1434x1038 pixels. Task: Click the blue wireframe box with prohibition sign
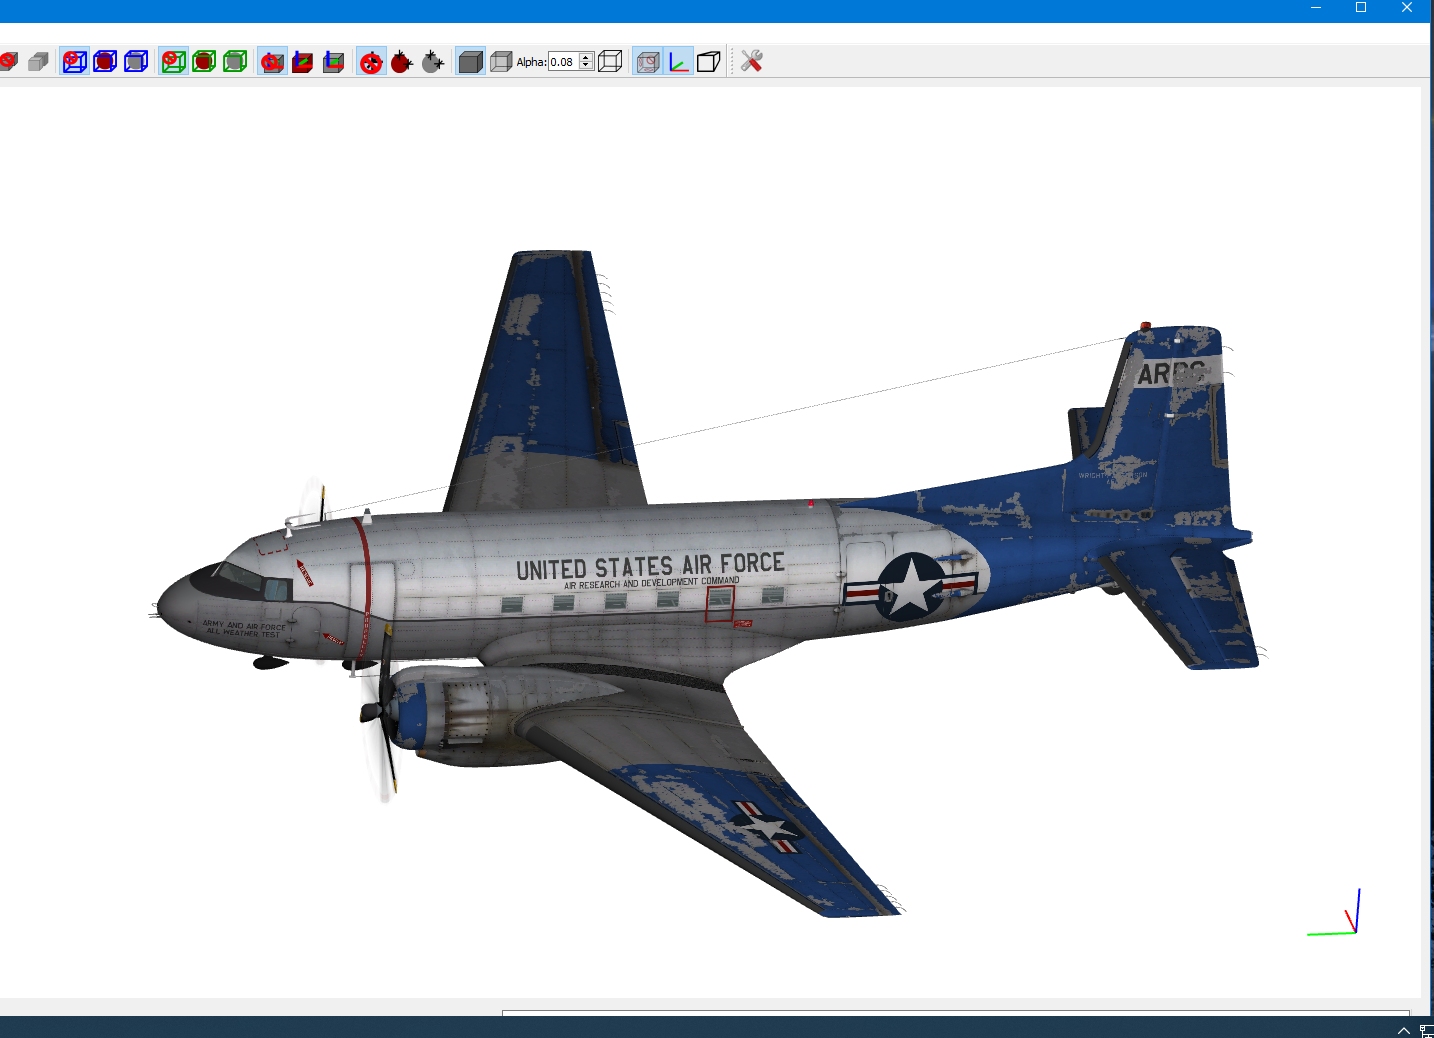[x=74, y=62]
